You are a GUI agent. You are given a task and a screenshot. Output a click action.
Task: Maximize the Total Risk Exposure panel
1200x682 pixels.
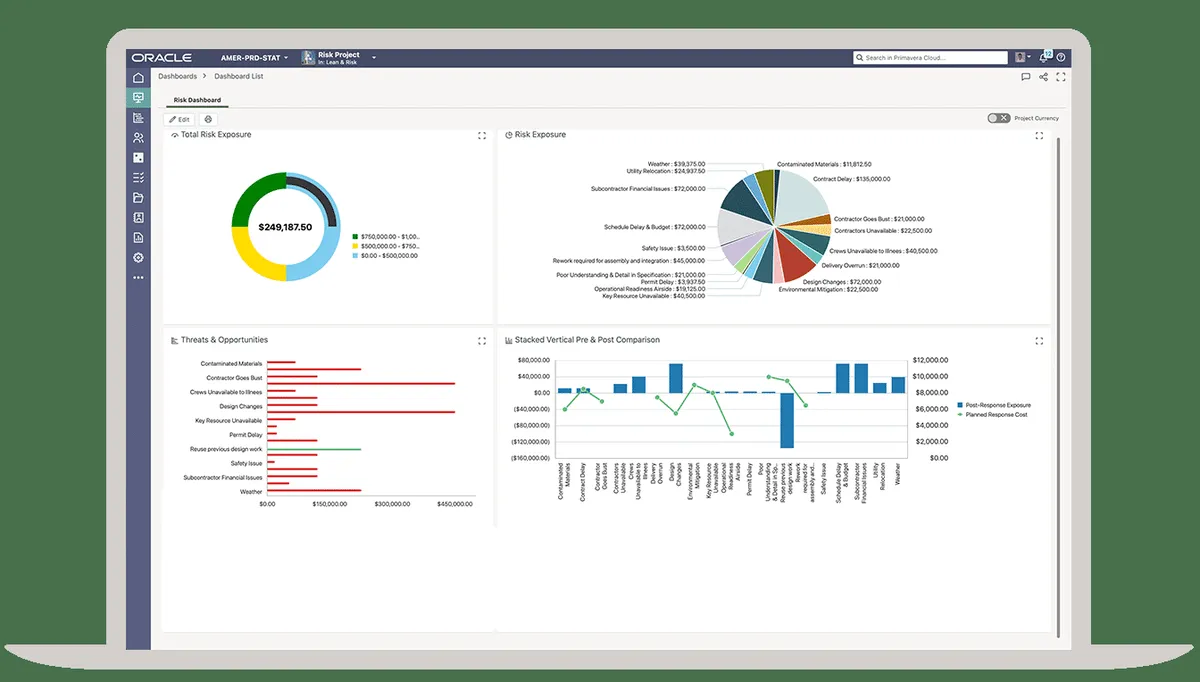pos(482,135)
